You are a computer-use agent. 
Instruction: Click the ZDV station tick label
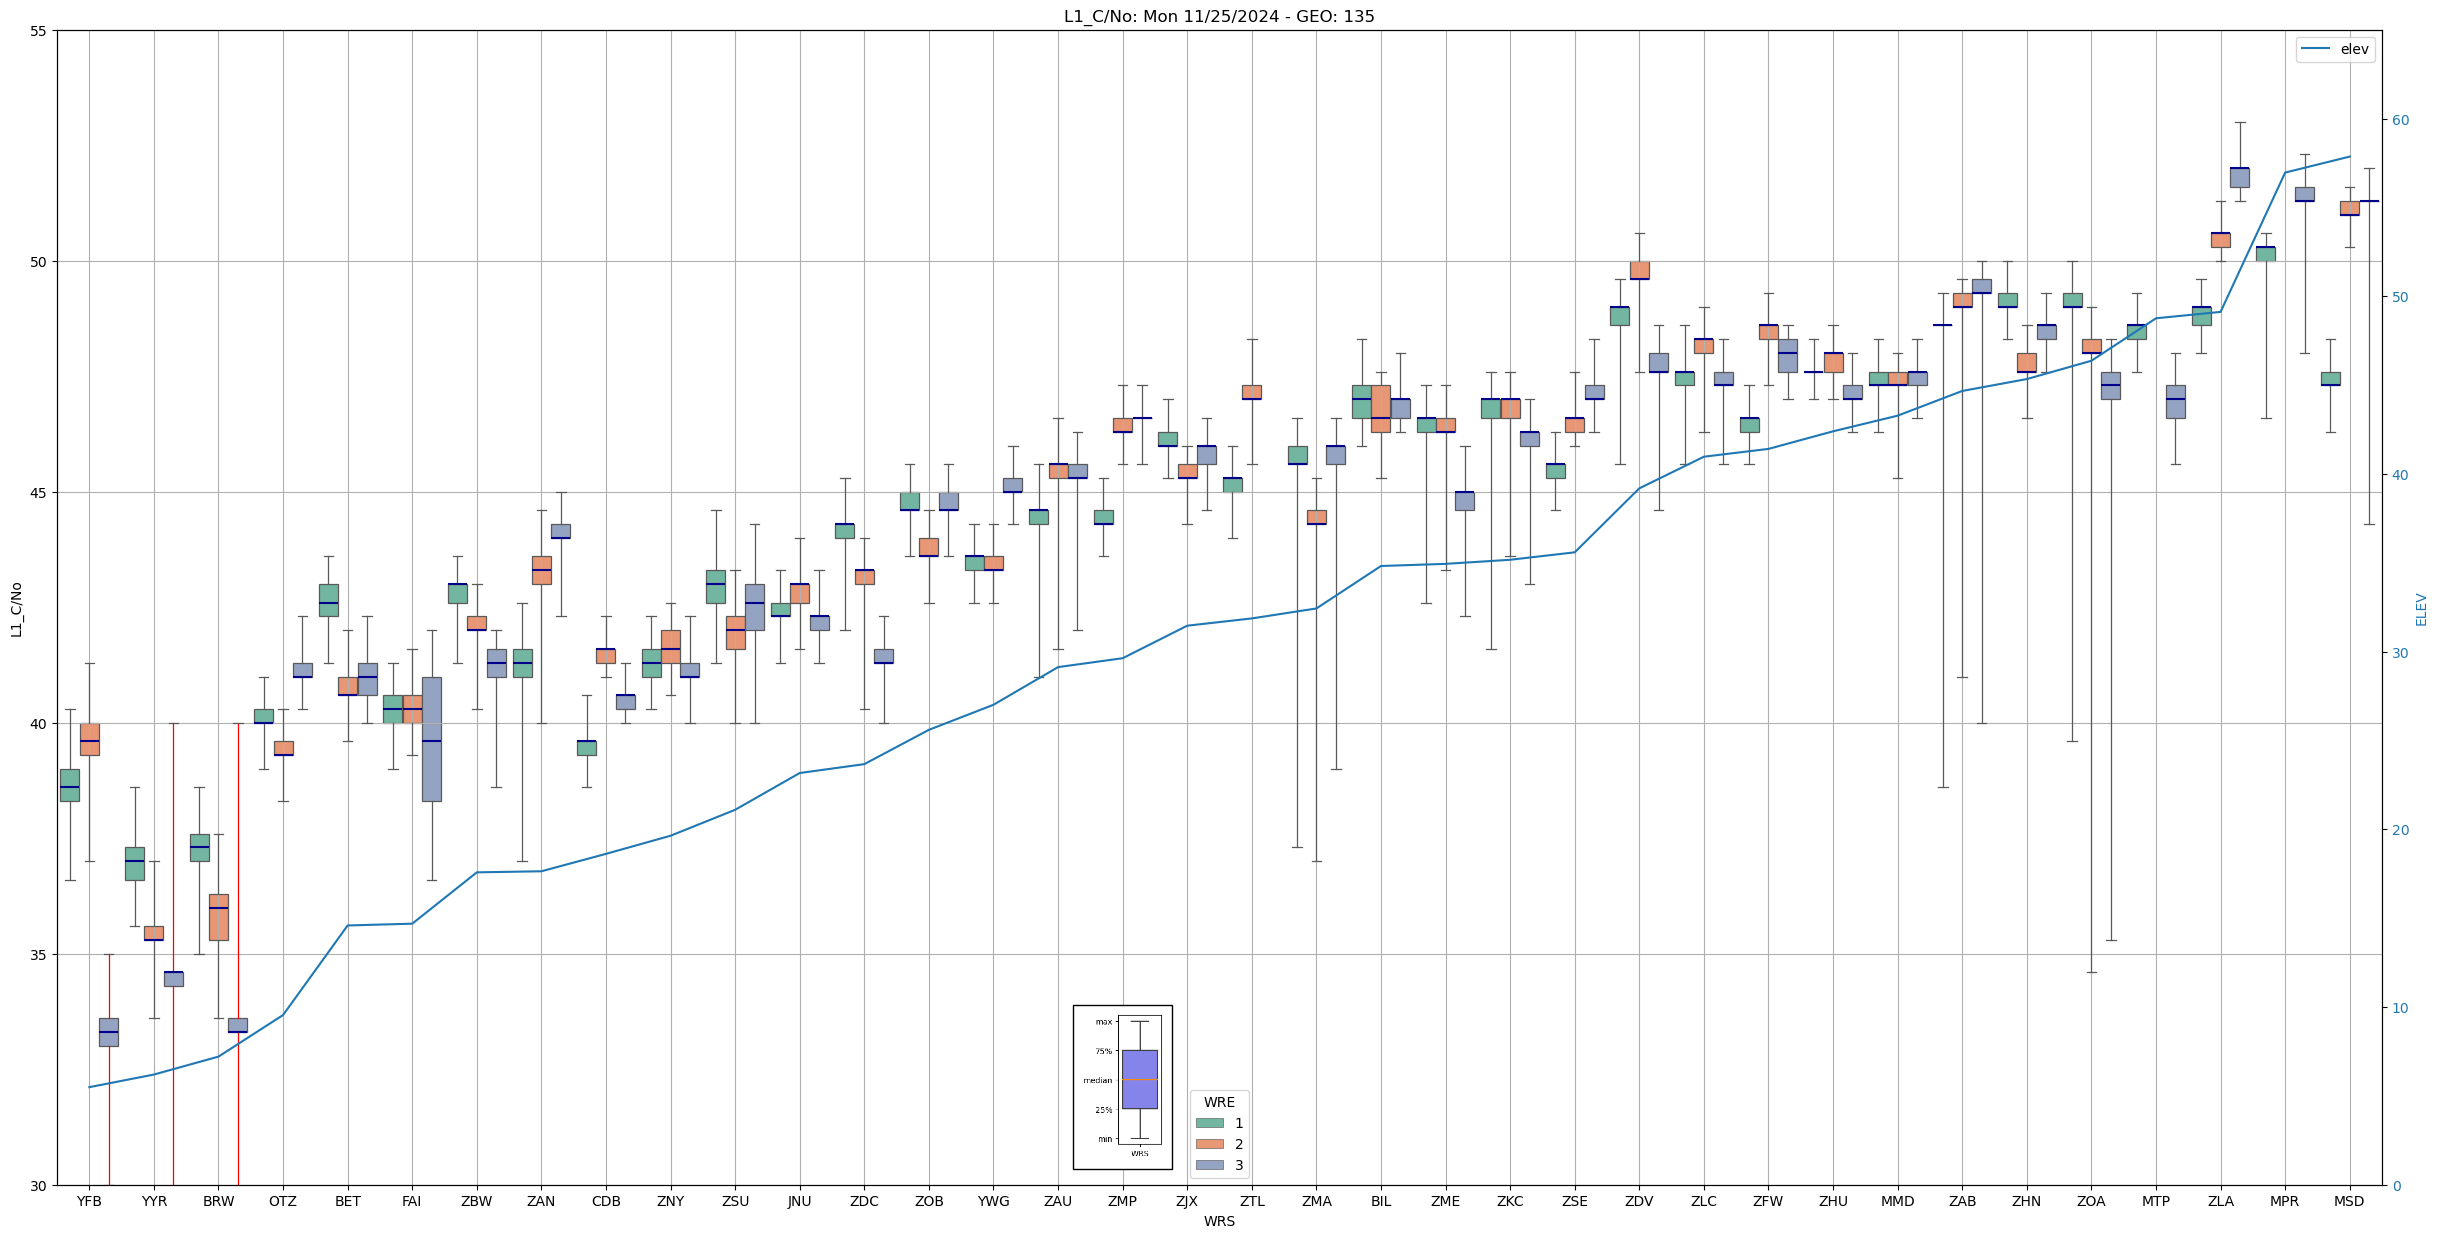[x=1639, y=1201]
